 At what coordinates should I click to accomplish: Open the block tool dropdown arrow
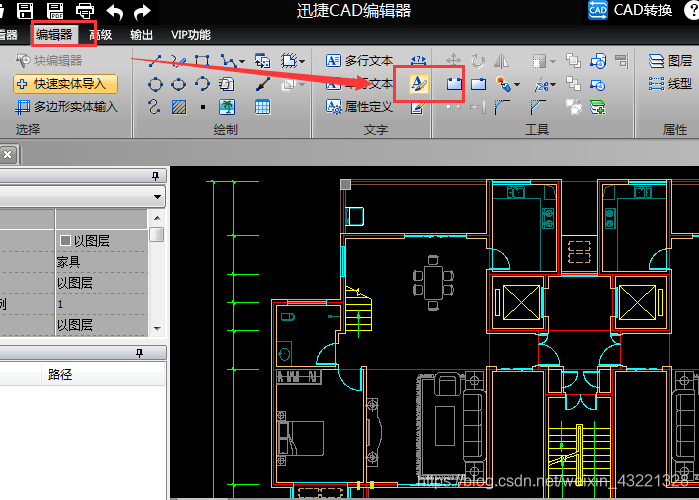(x=302, y=61)
